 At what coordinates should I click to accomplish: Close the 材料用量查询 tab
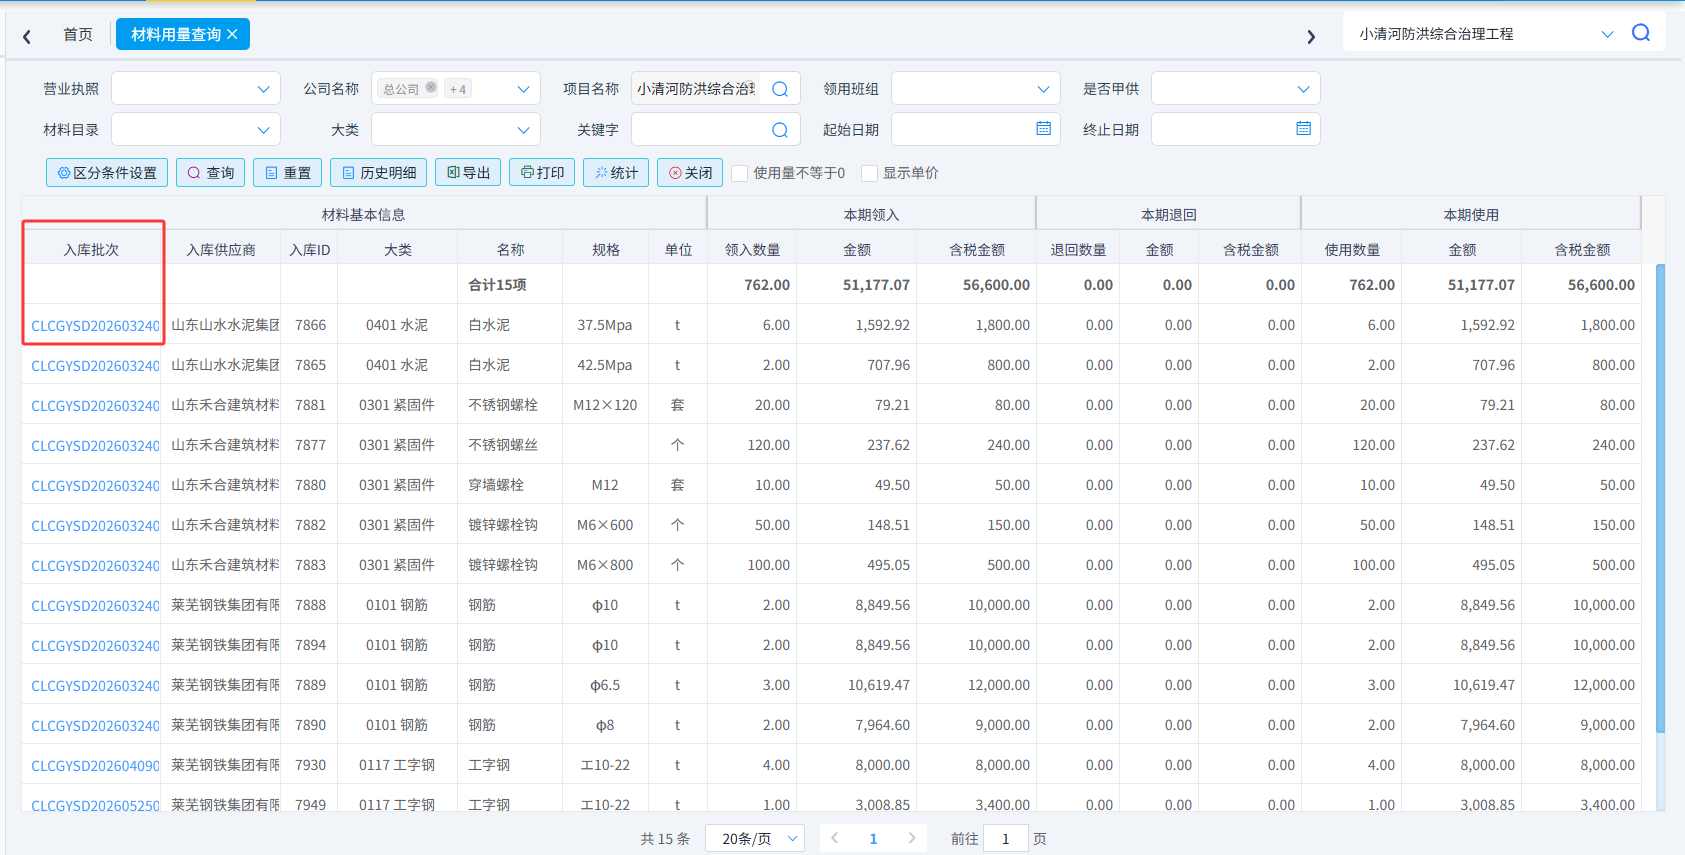pos(232,34)
